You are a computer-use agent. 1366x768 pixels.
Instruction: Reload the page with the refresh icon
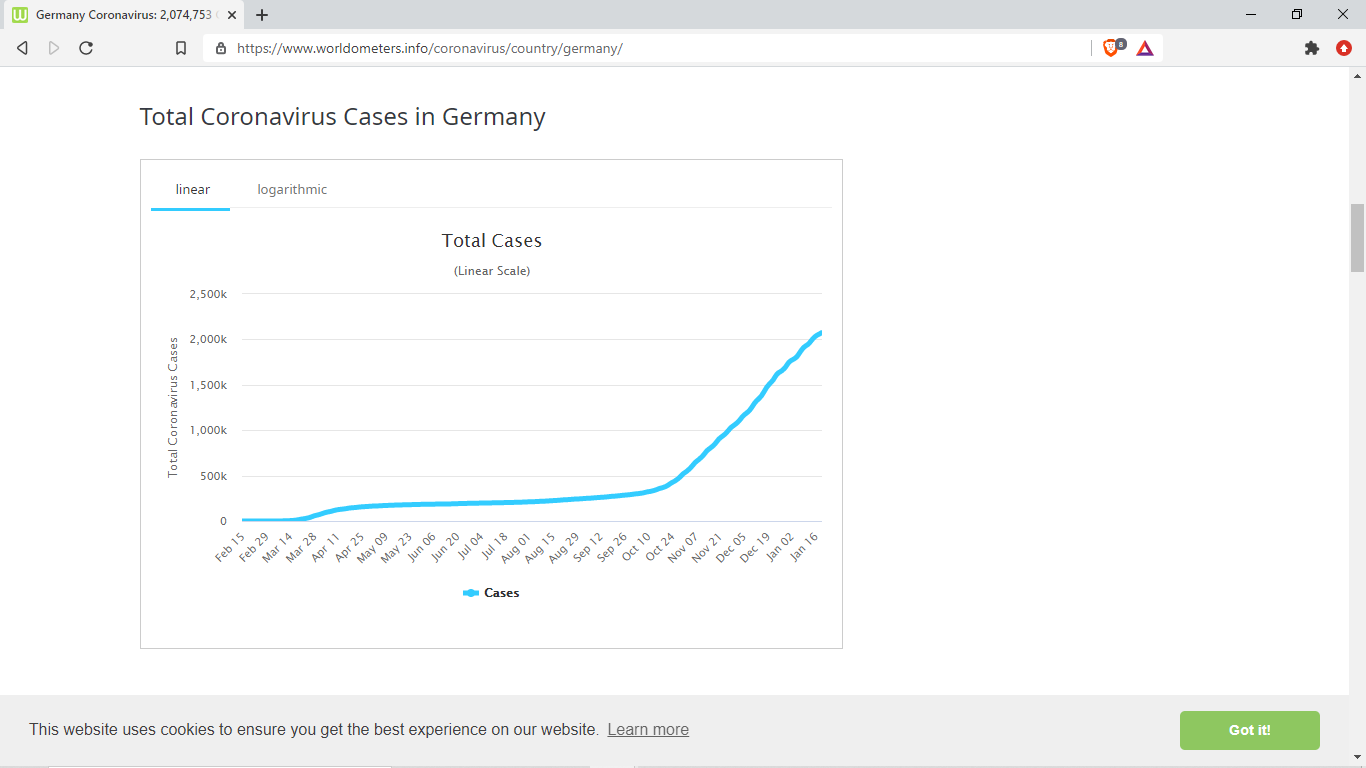click(86, 48)
